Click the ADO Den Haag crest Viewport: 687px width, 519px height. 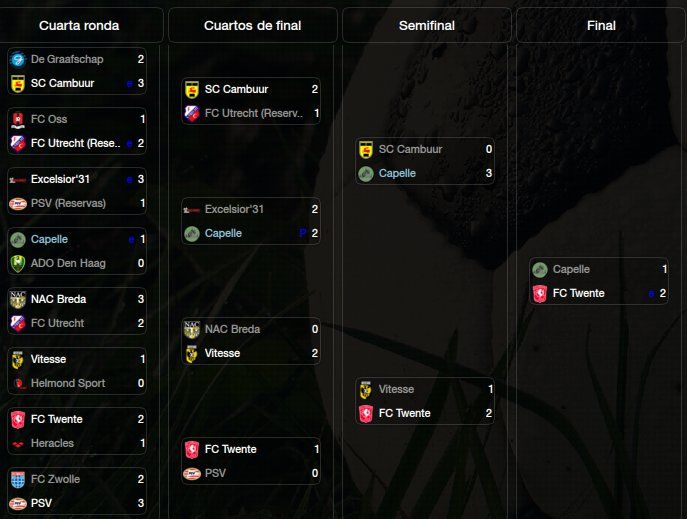pos(18,263)
